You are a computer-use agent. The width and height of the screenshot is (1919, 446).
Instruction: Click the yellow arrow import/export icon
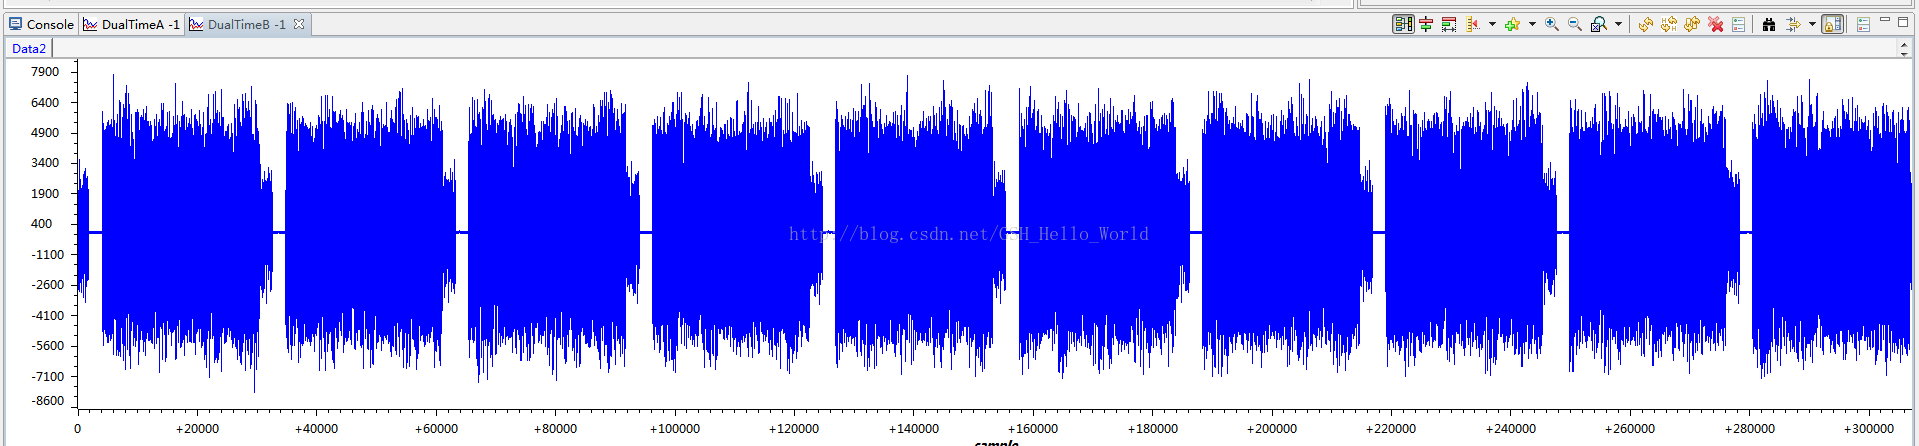(x=1792, y=24)
